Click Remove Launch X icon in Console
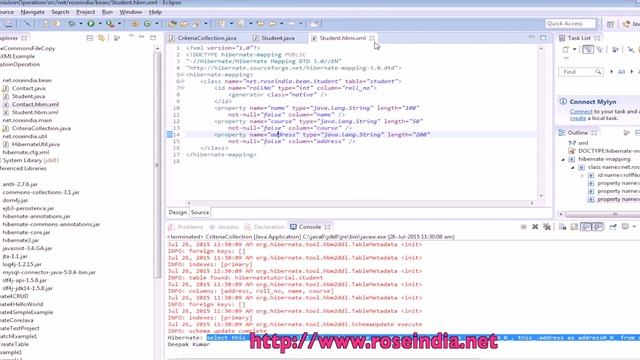This screenshot has width=640, height=360. pyautogui.click(x=535, y=227)
